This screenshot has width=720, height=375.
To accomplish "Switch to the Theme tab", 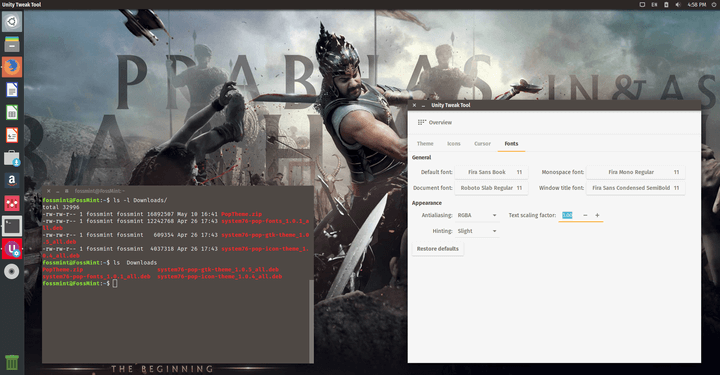I will (x=425, y=144).
